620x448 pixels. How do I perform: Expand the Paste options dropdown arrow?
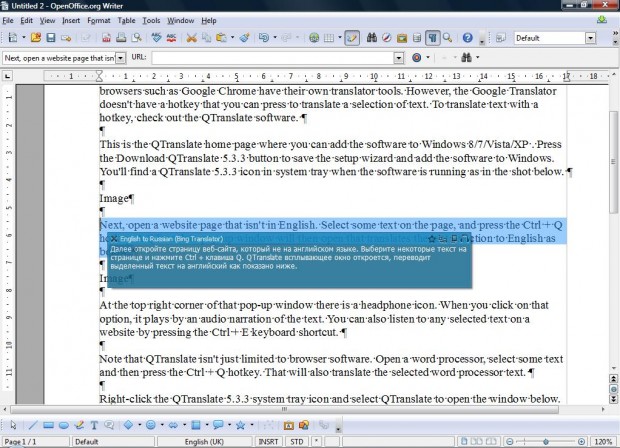232,38
